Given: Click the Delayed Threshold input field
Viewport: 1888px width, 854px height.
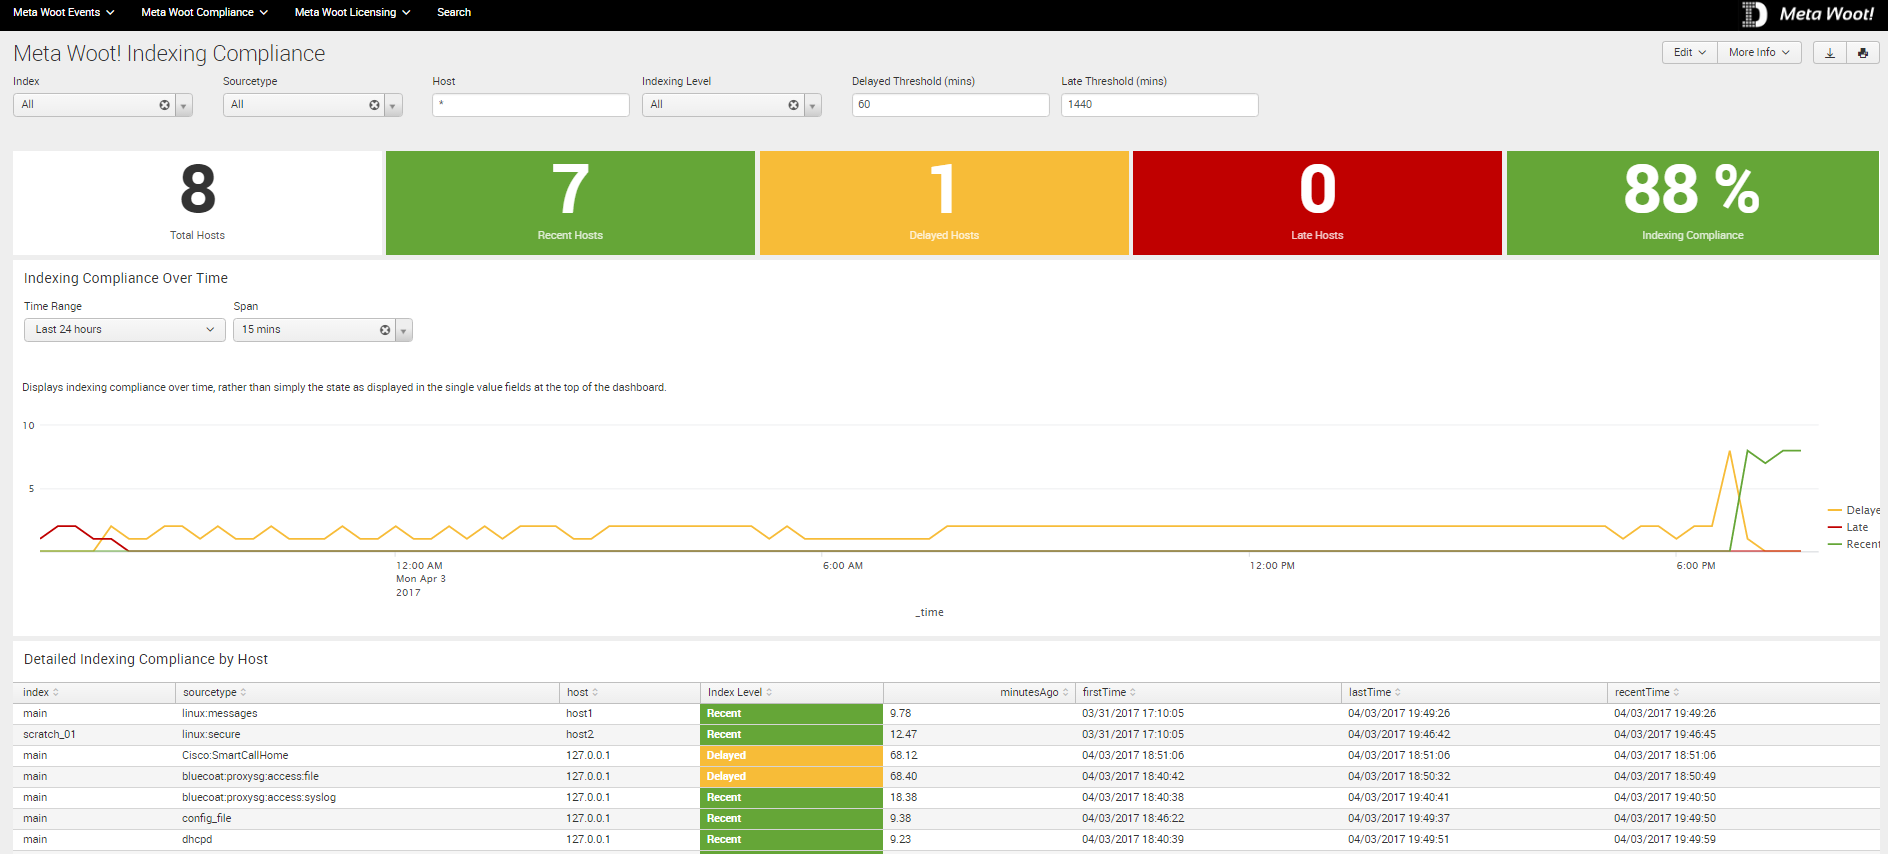Looking at the screenshot, I should 949,105.
